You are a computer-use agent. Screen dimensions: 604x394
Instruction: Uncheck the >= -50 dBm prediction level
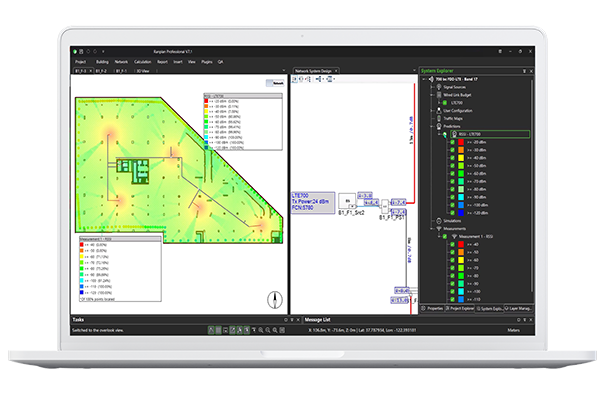452,166
